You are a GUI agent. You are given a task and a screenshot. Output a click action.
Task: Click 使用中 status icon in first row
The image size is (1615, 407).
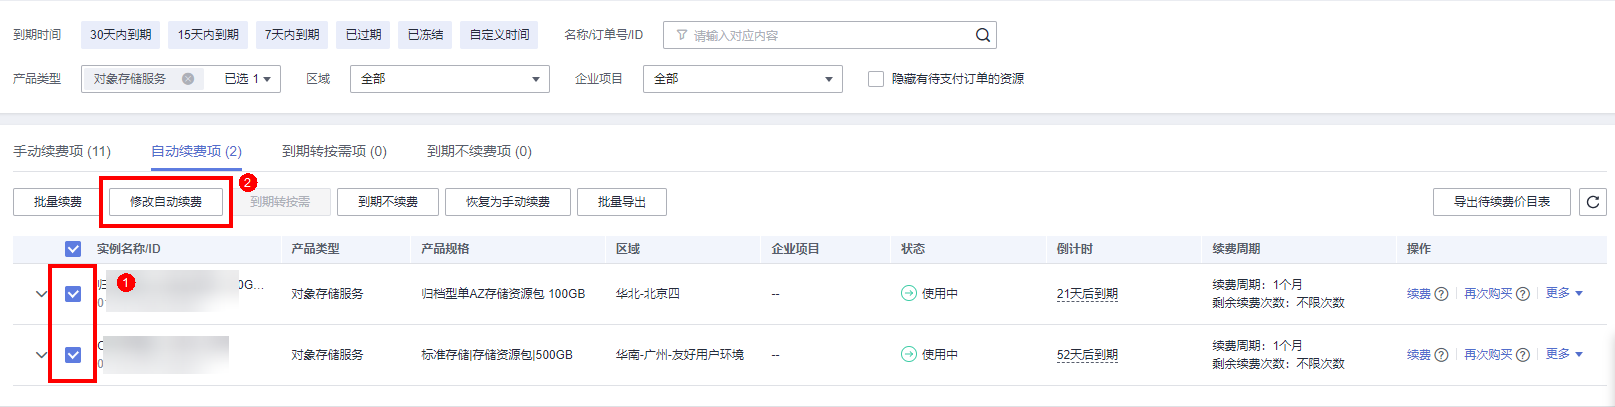(x=908, y=294)
